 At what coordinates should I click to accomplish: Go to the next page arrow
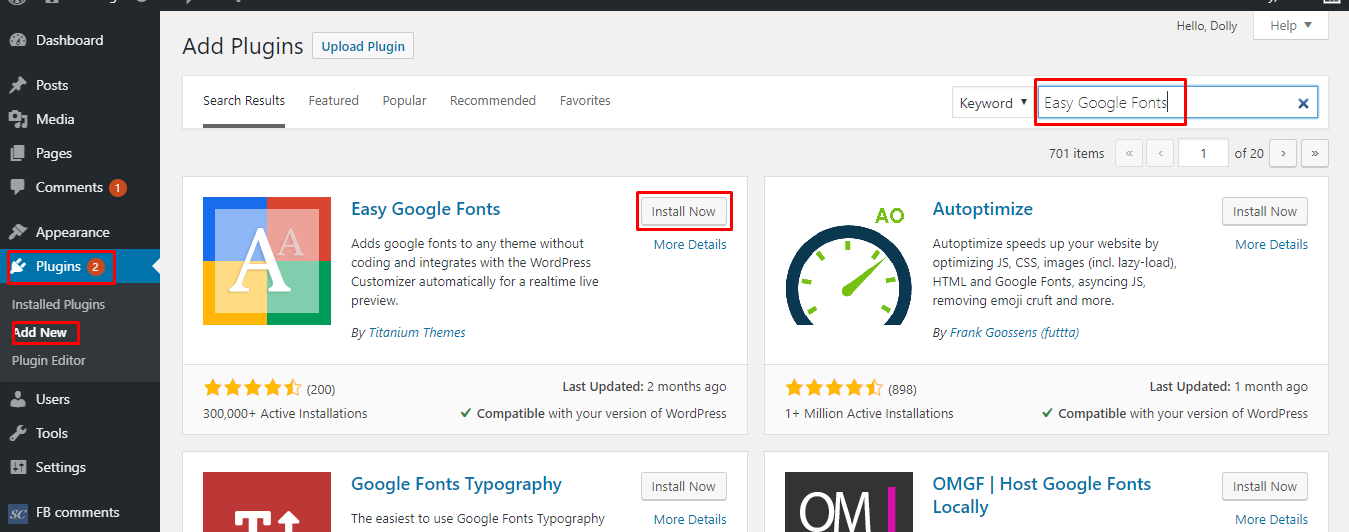pos(1283,153)
